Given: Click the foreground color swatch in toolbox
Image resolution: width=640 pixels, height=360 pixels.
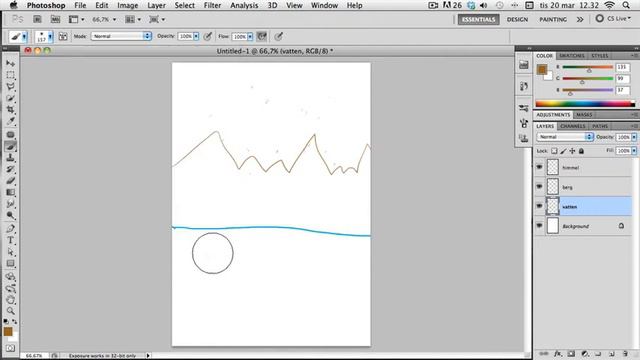Looking at the screenshot, I should 8,331.
